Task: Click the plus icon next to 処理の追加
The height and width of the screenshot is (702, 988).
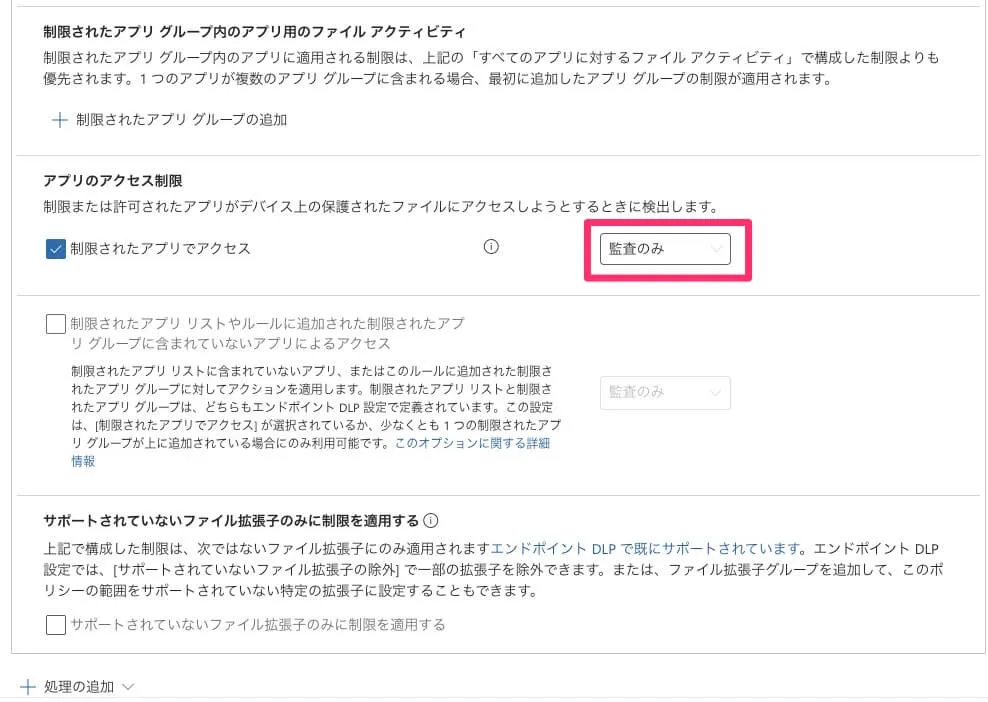Action: click(28, 687)
